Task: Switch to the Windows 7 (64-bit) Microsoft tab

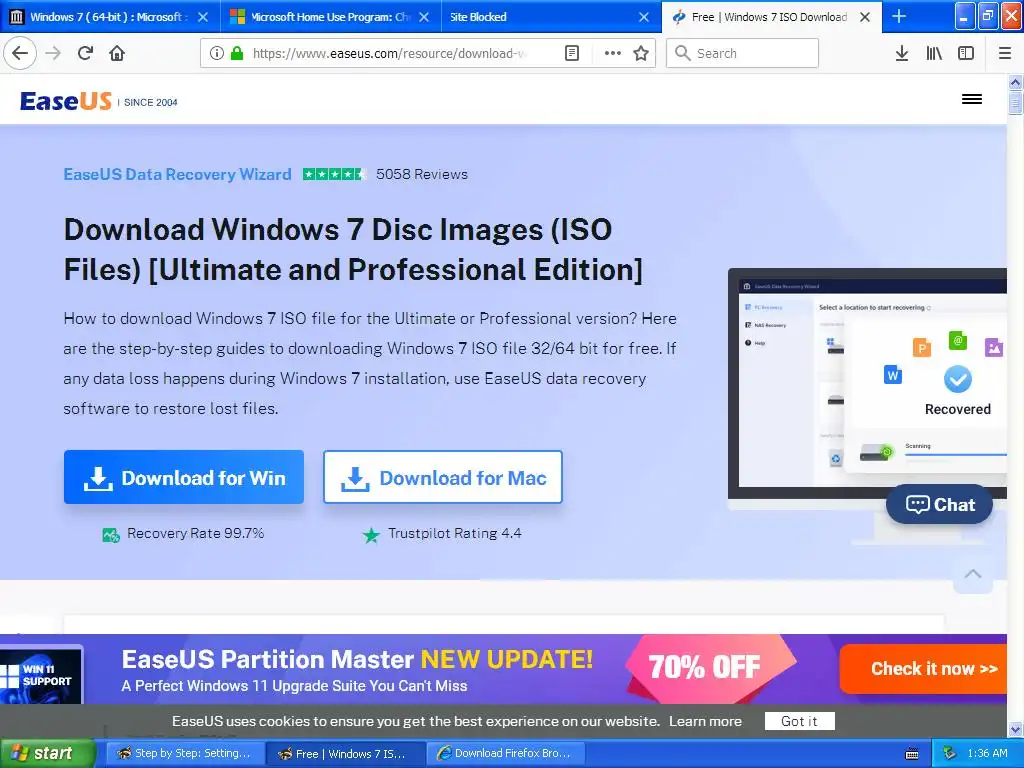Action: (x=110, y=17)
